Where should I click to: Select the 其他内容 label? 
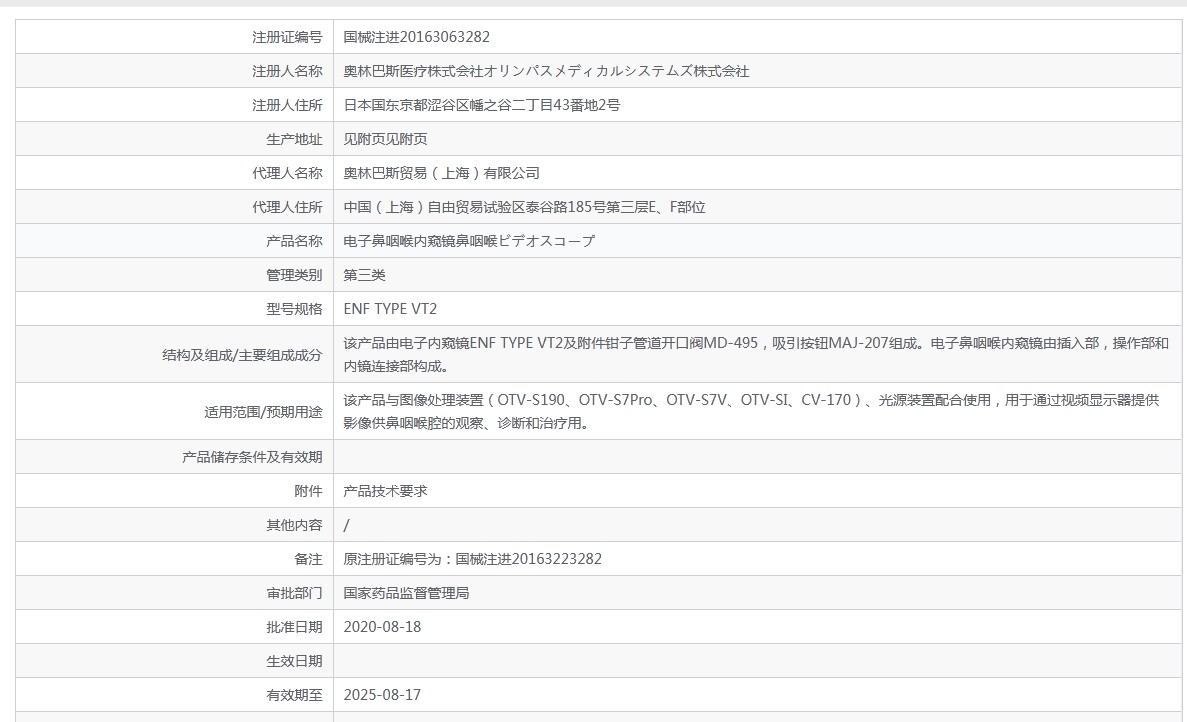(294, 525)
